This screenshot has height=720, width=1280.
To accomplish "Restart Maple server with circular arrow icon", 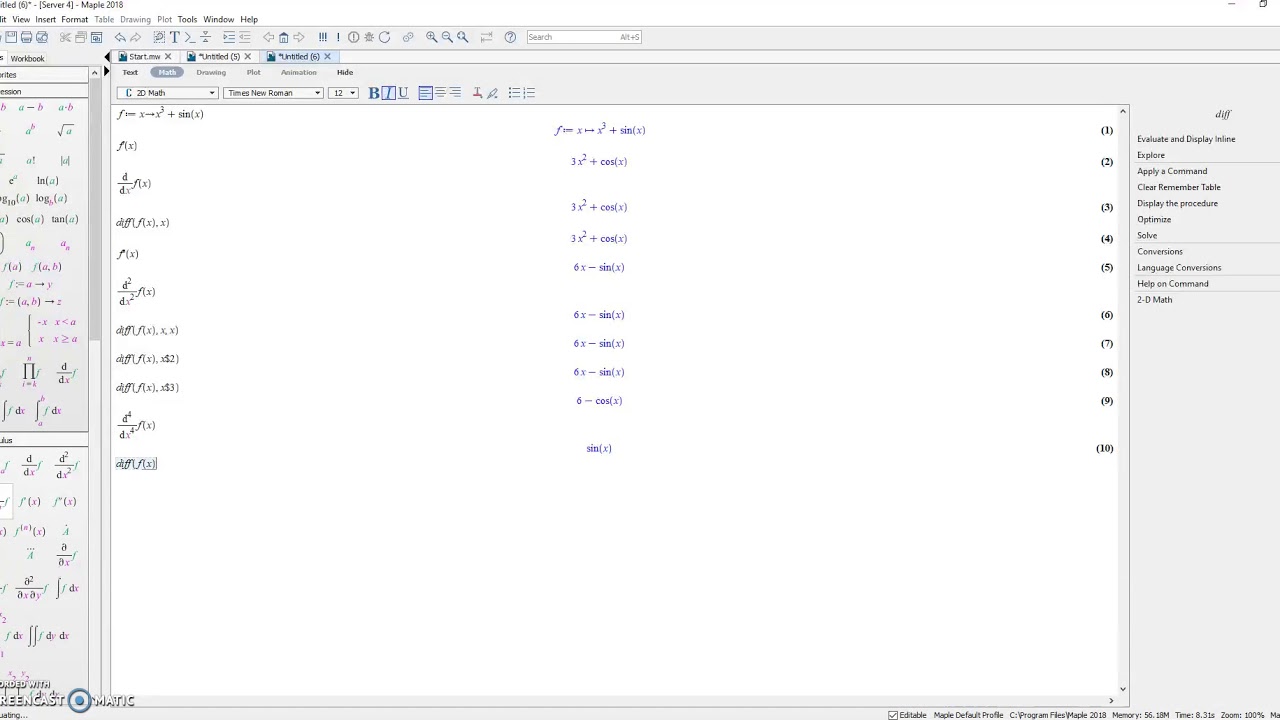I will point(385,37).
